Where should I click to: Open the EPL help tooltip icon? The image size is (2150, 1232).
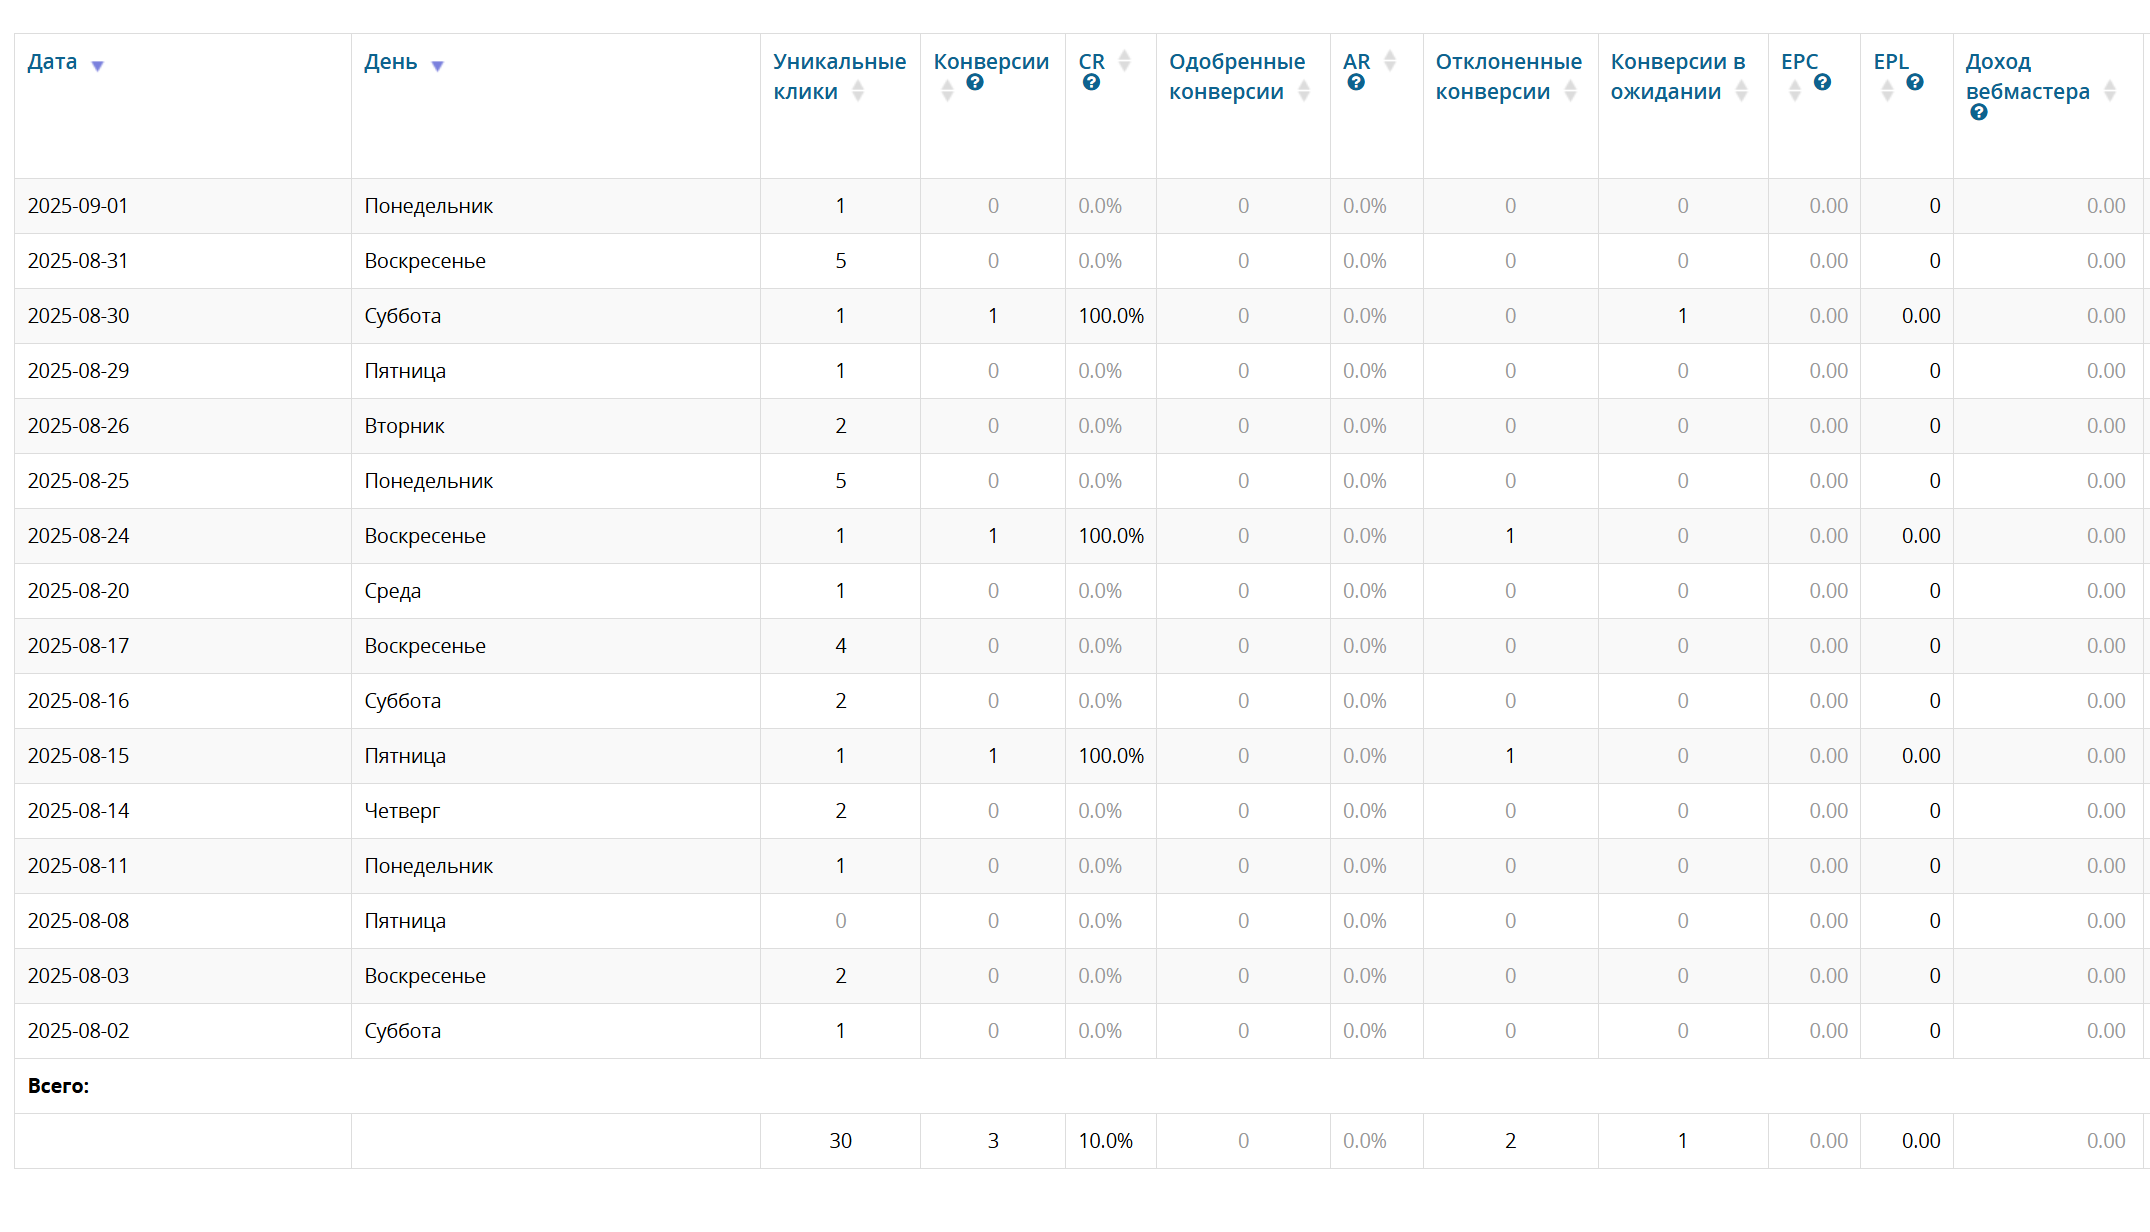tap(1915, 83)
